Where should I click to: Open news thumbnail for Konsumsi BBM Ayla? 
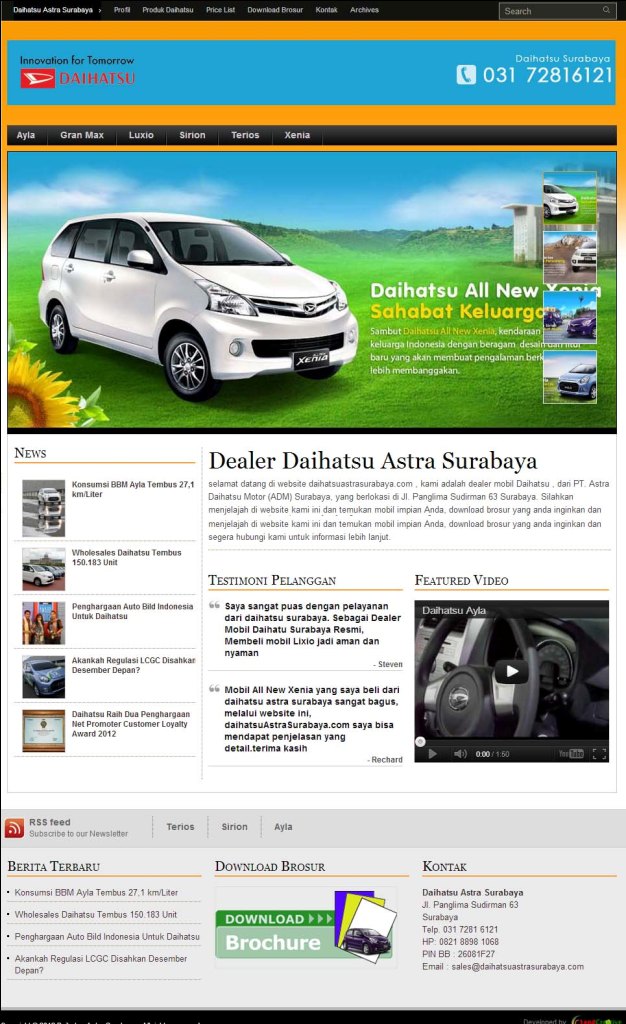point(44,508)
